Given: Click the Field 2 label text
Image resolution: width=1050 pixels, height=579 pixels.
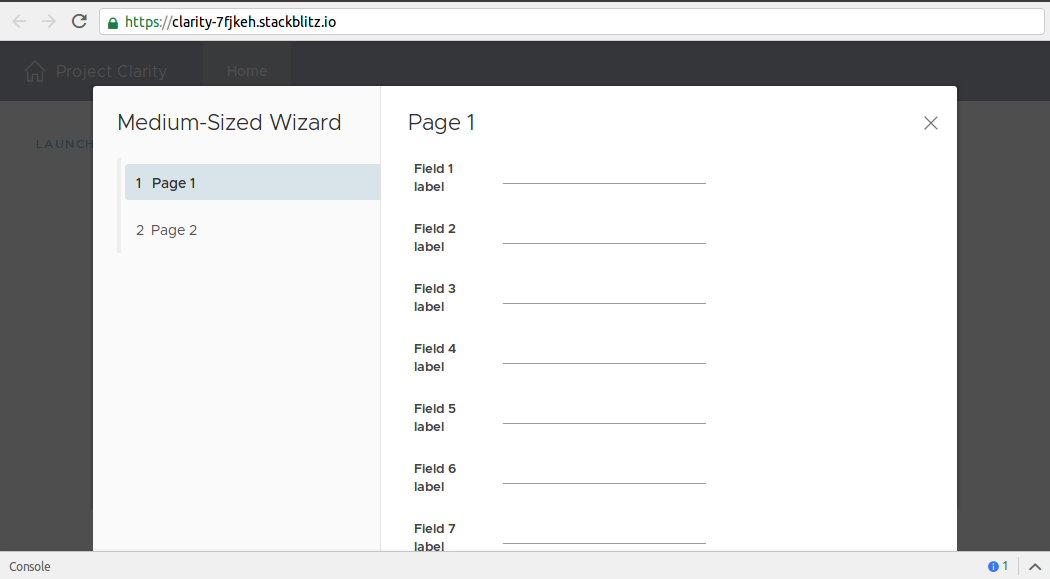Looking at the screenshot, I should click(x=435, y=238).
